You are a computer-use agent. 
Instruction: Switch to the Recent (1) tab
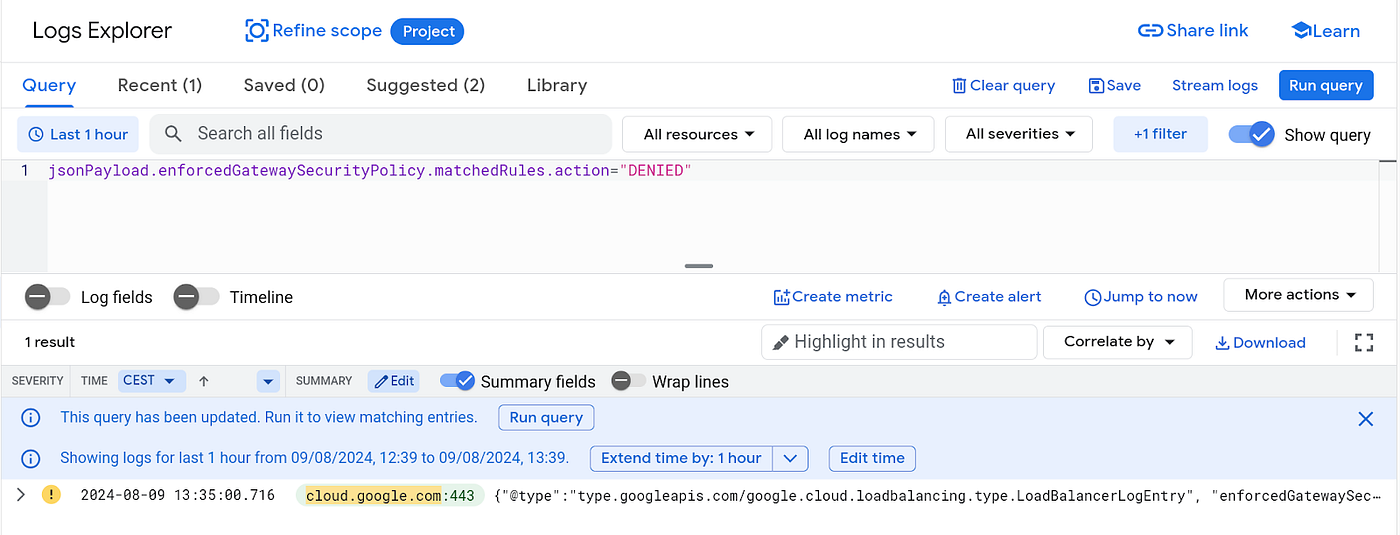tap(160, 86)
